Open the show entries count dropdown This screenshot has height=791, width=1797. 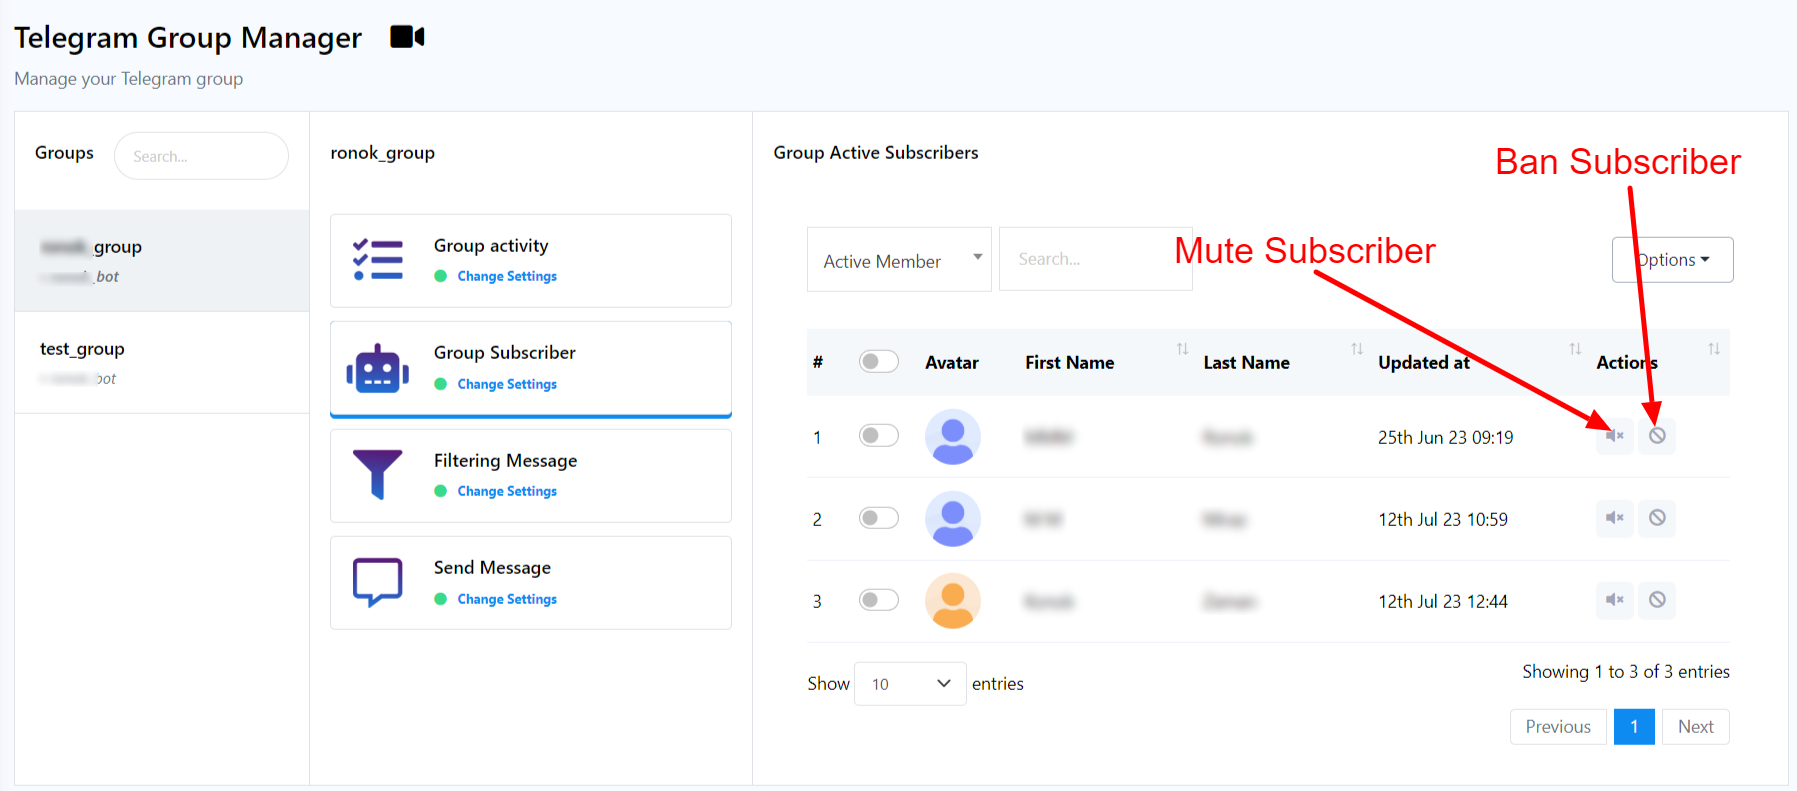click(909, 684)
